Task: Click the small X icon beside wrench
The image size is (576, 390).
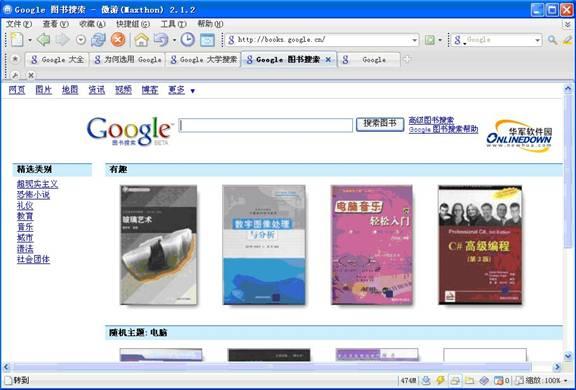Action: click(x=31, y=75)
